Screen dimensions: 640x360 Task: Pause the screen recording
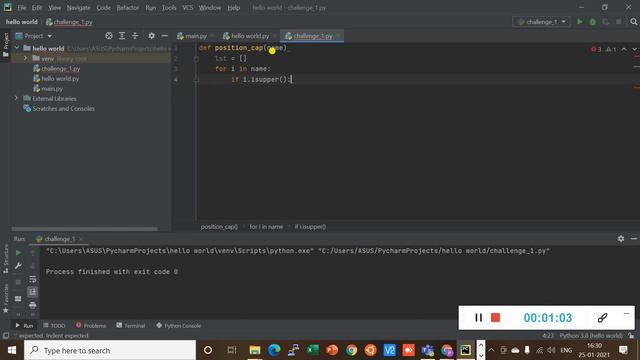[x=478, y=317]
